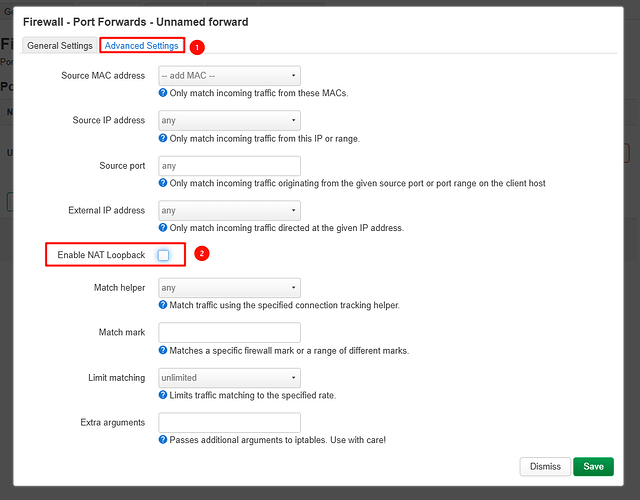Click help icon under Match helper
This screenshot has width=640, height=500.
point(163,305)
